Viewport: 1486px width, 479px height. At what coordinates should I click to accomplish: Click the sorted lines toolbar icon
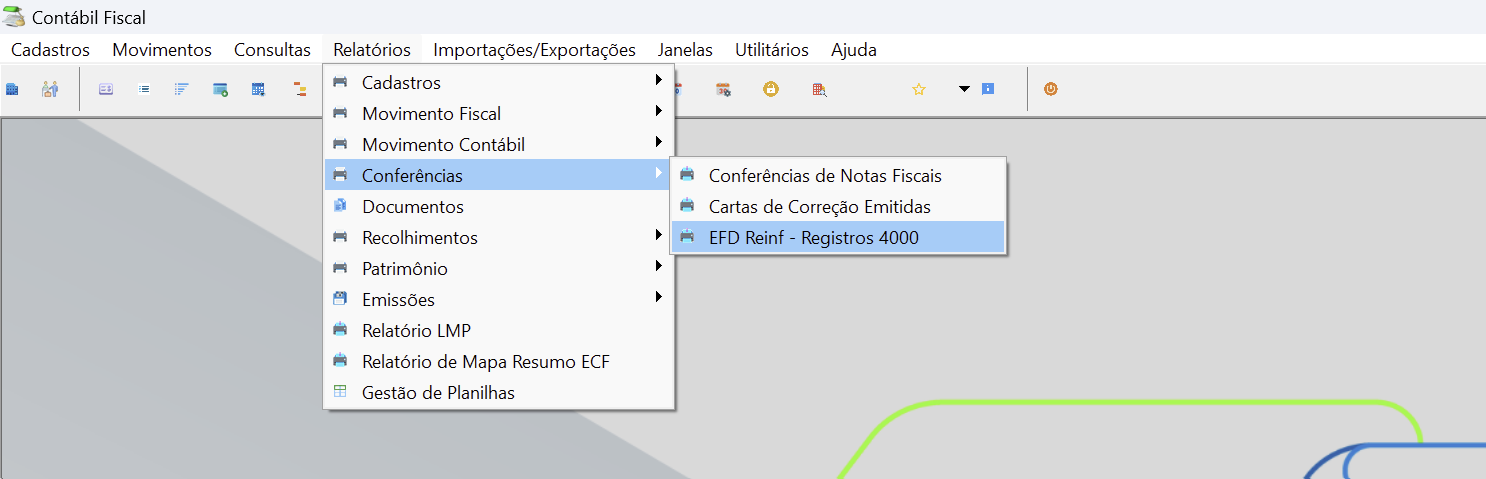(182, 89)
